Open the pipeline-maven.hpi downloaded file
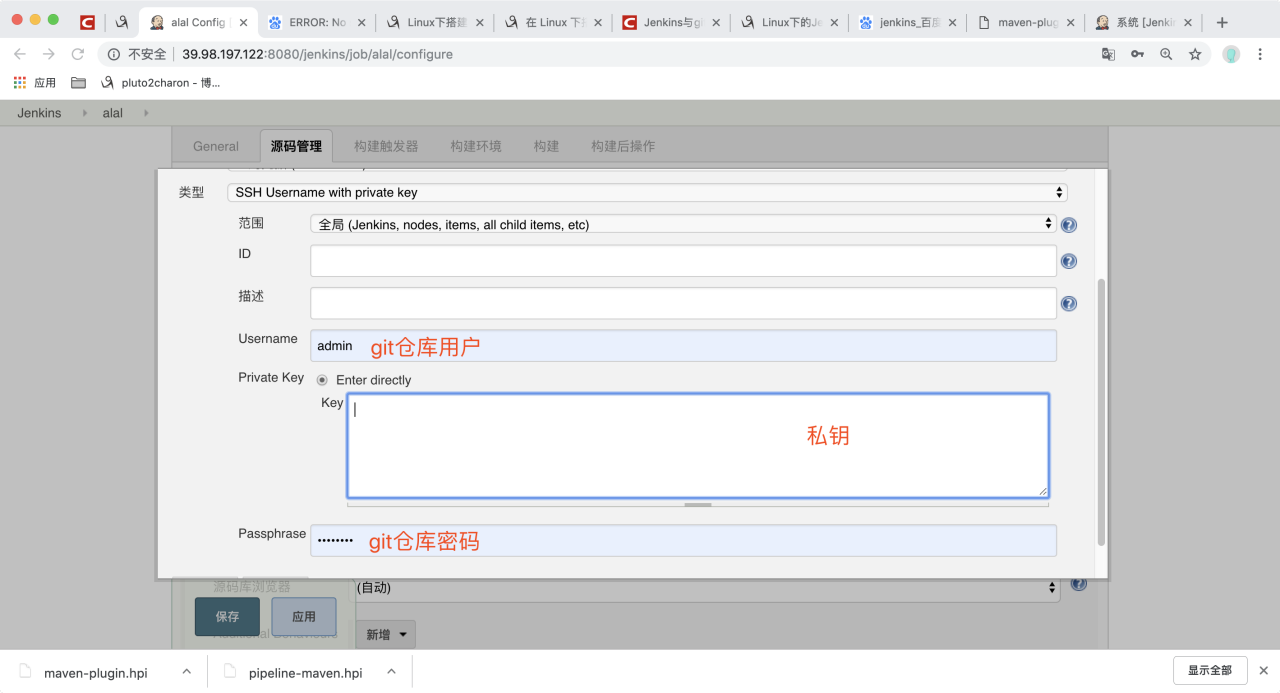Viewport: 1280px width, 693px height. [305, 672]
